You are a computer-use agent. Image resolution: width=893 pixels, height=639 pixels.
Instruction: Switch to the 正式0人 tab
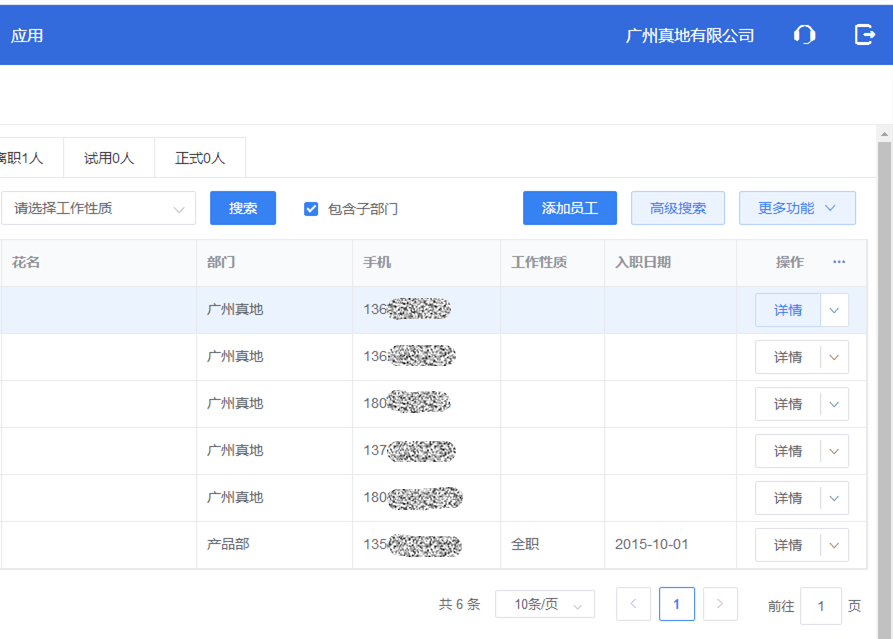(199, 157)
